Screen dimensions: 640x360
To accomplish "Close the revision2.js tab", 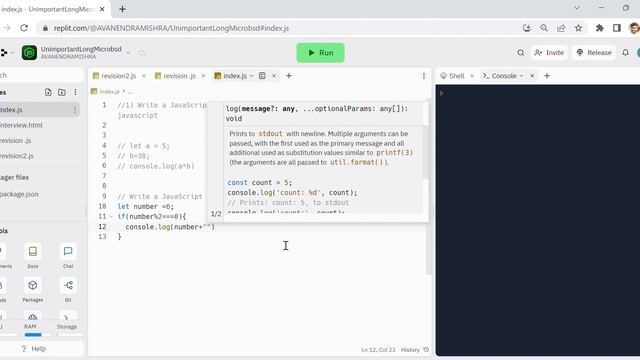I will coord(144,76).
